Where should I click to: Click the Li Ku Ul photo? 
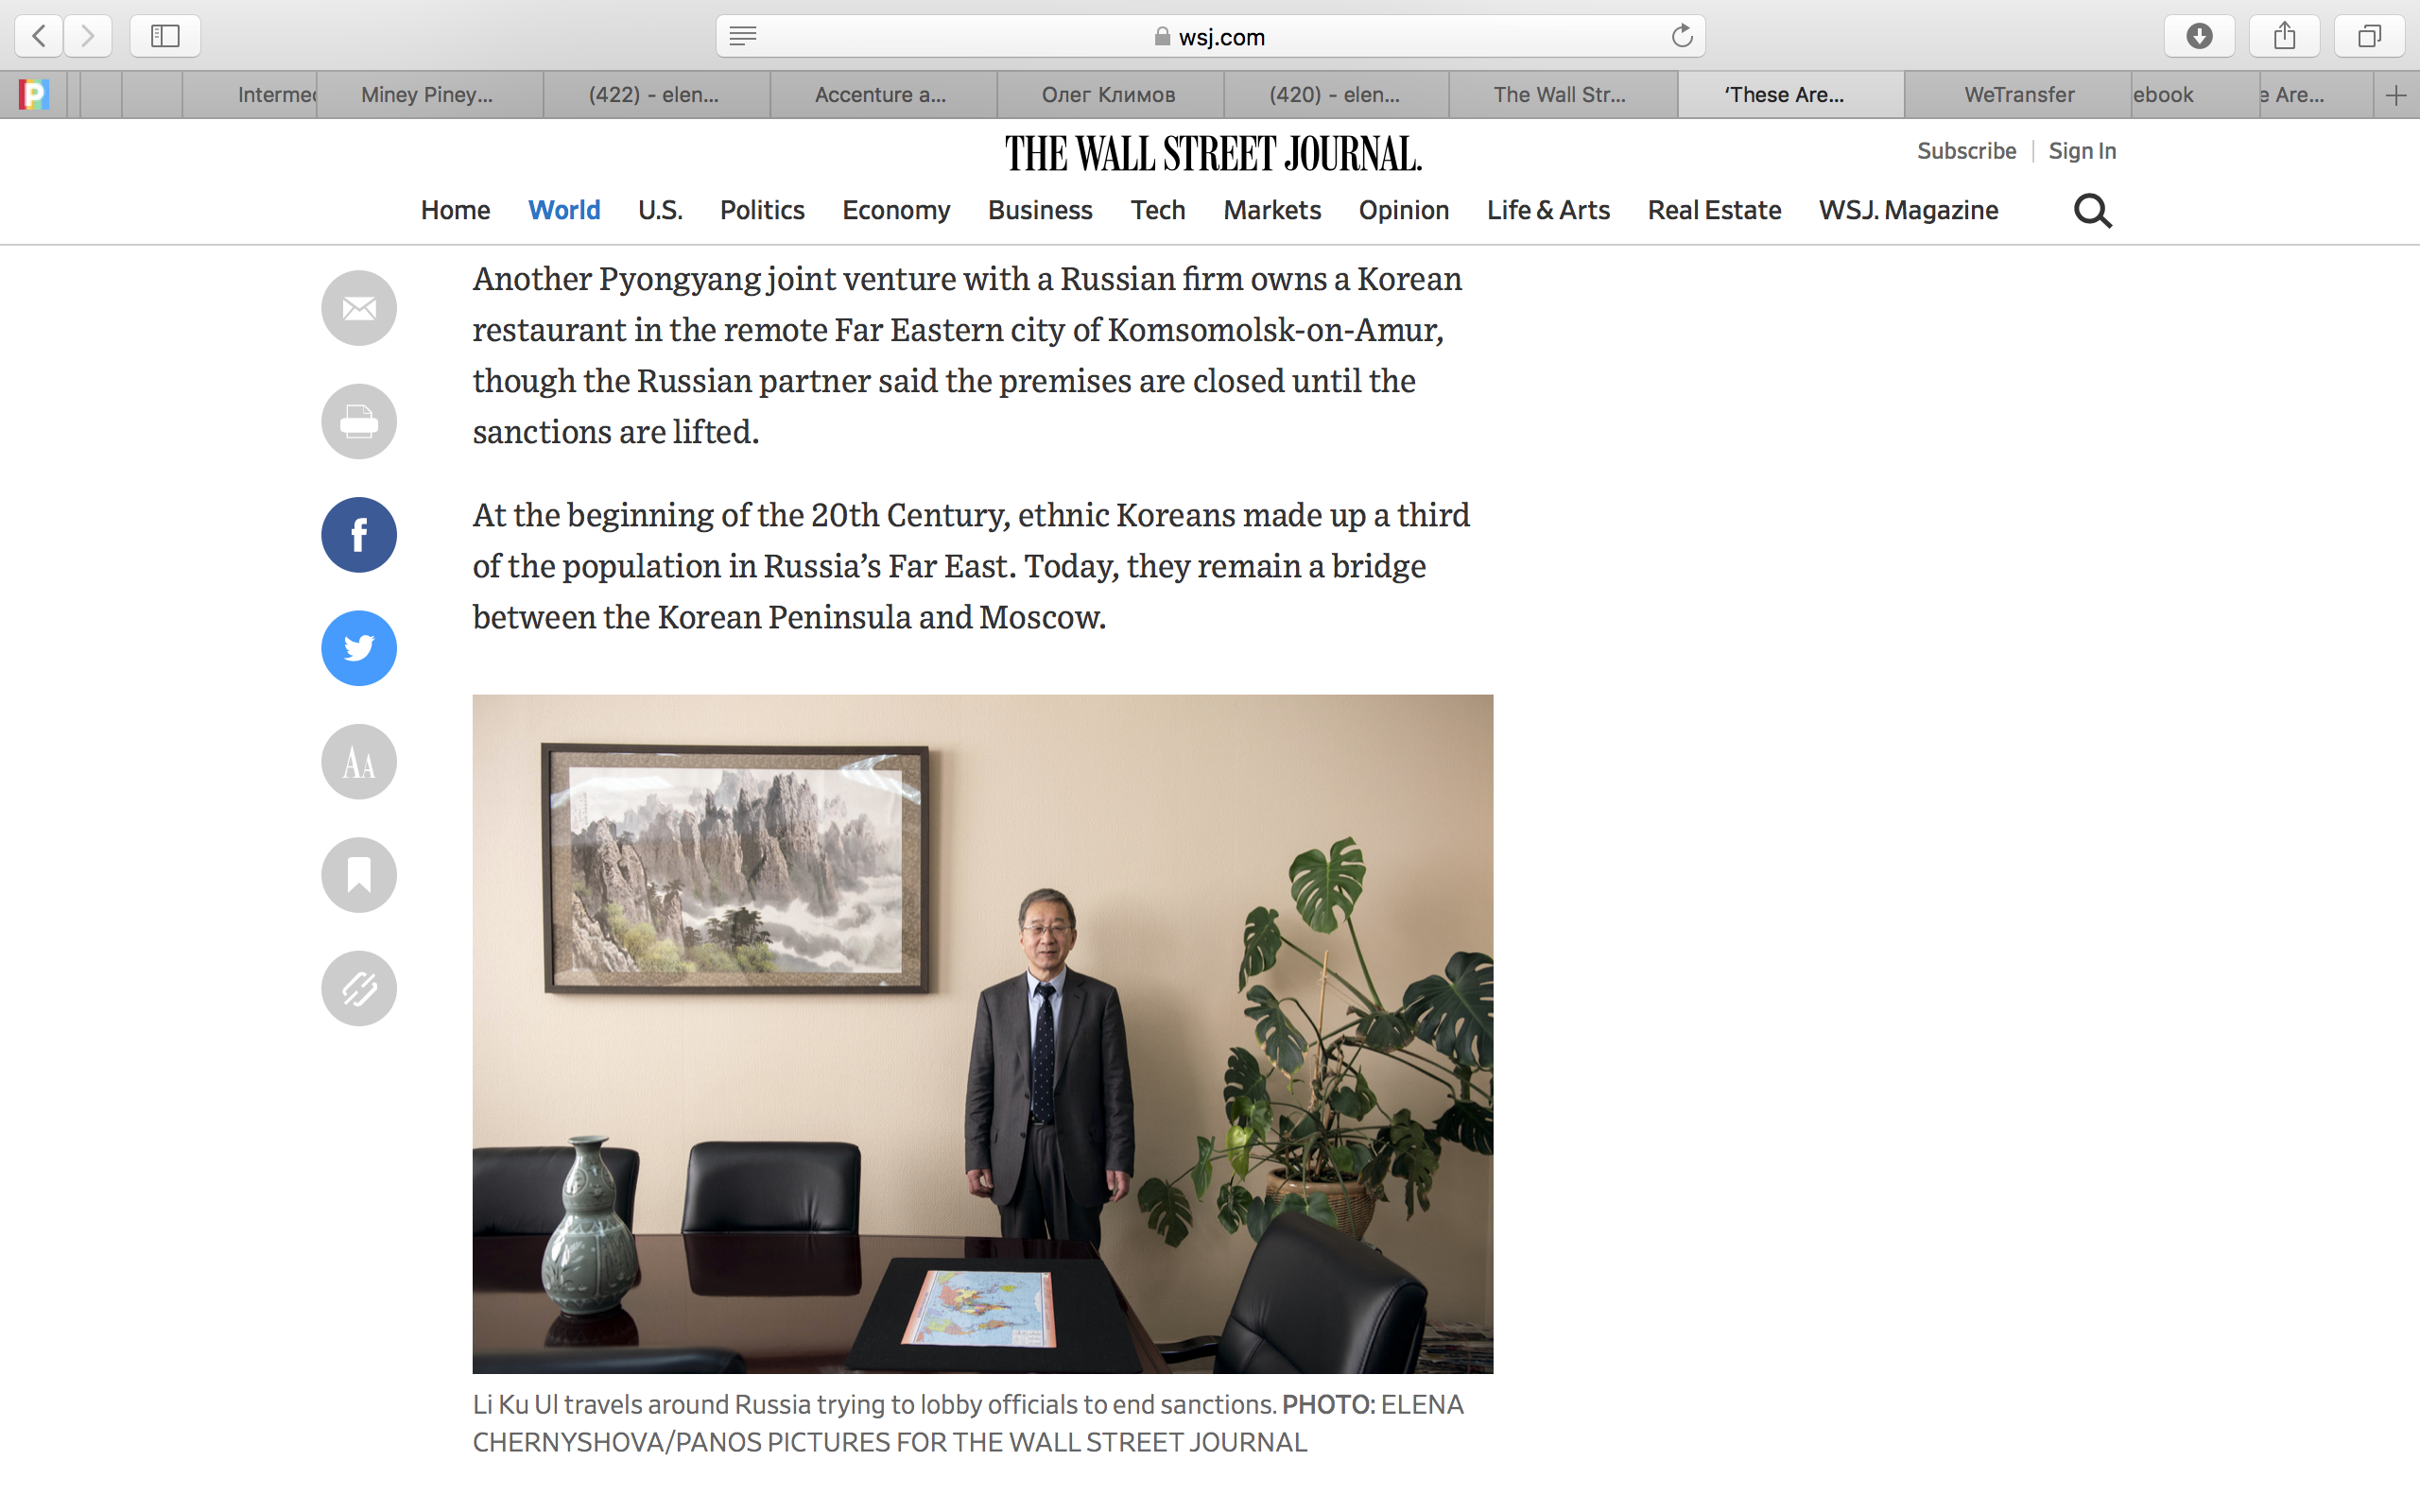coord(982,1034)
